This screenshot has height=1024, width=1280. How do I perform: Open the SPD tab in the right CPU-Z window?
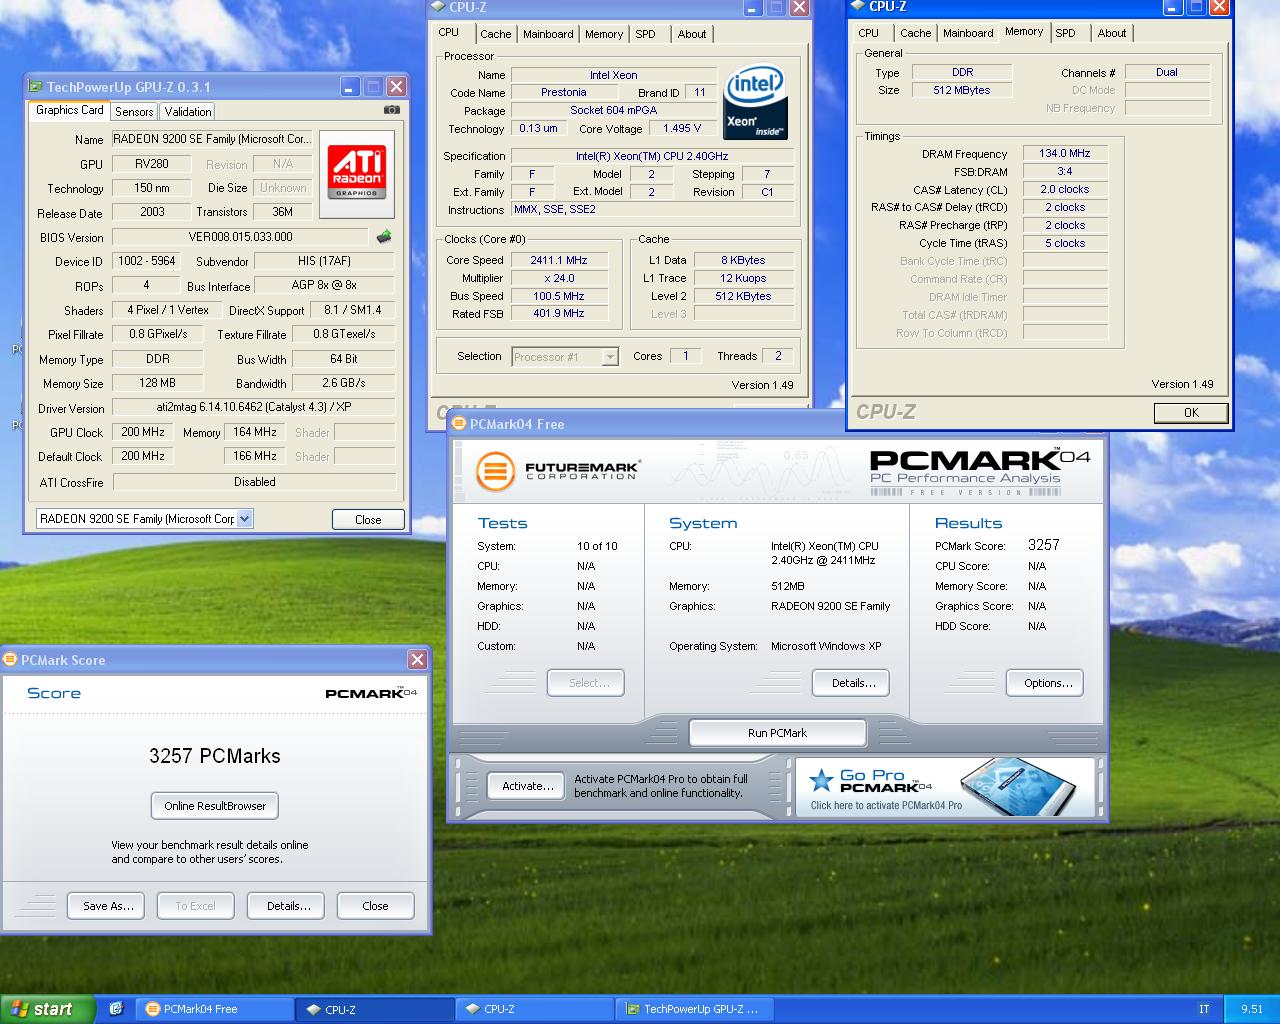[1066, 33]
